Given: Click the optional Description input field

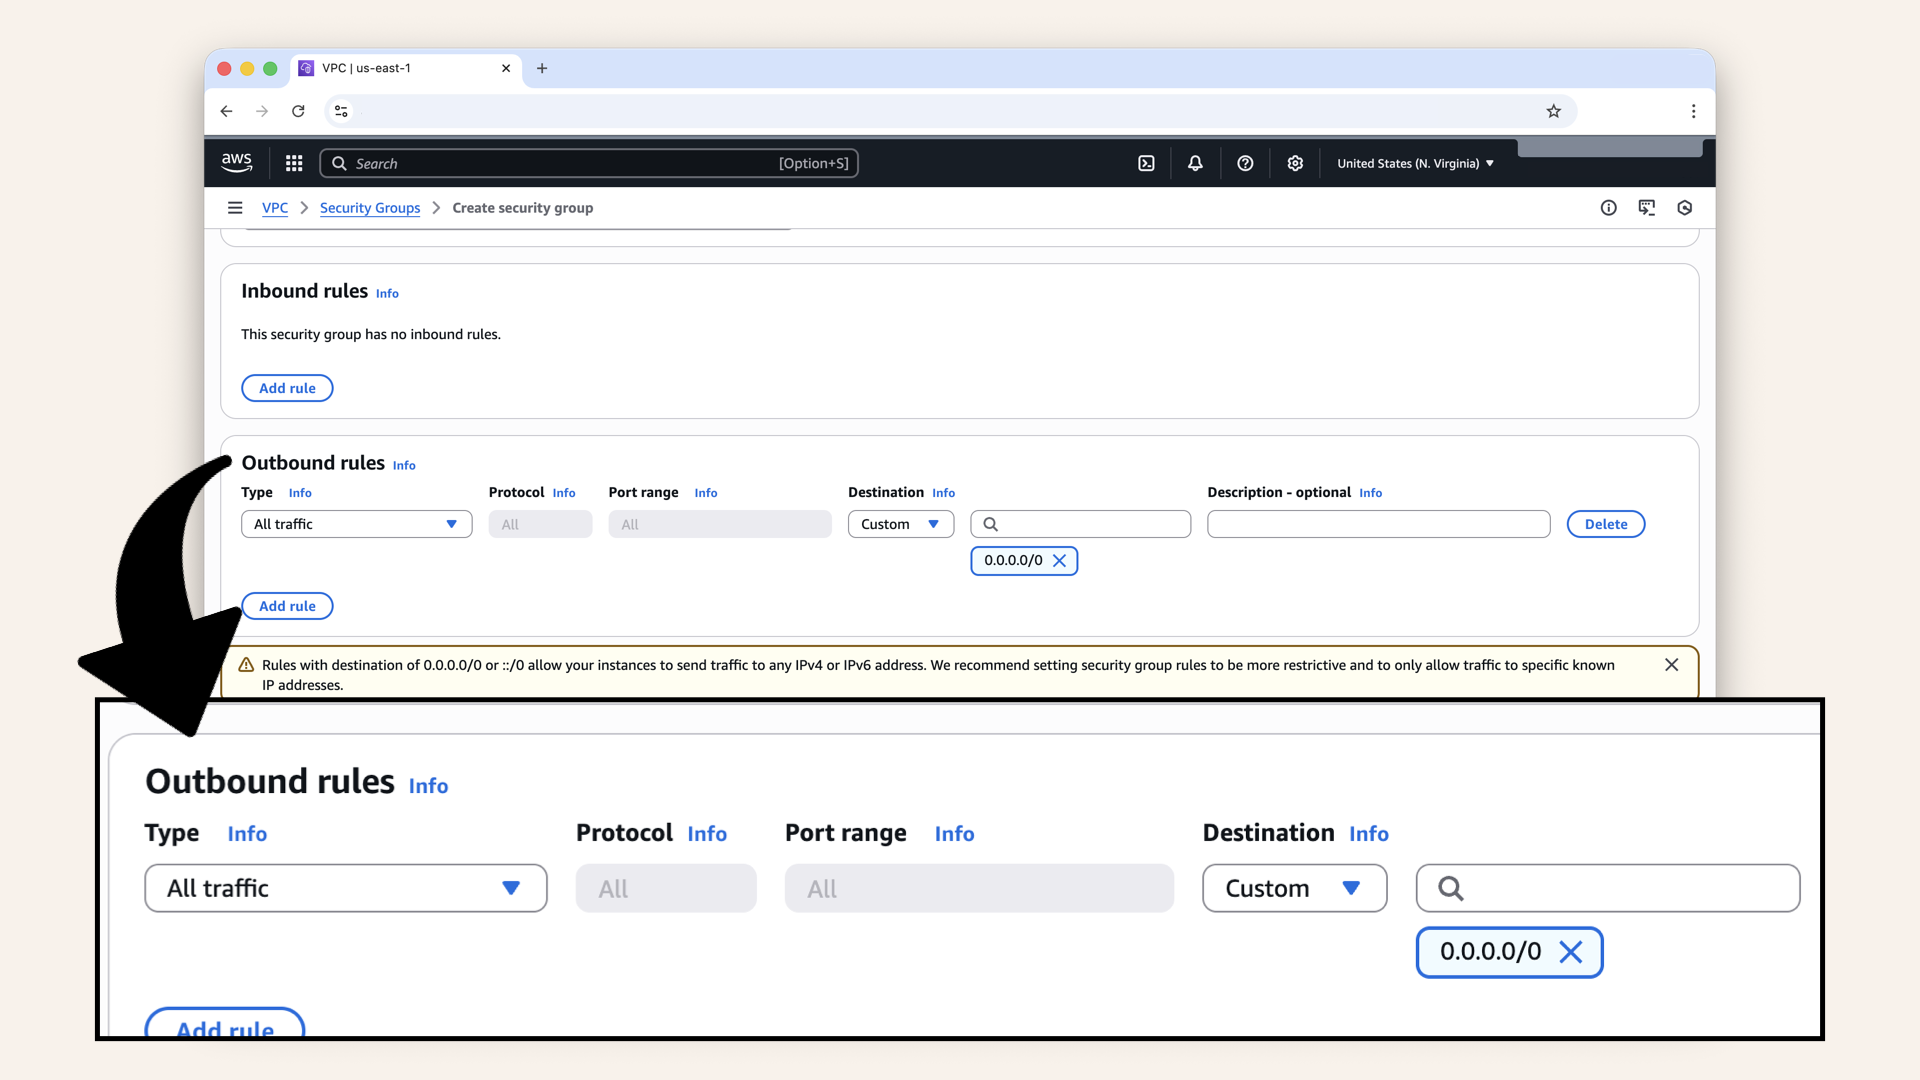Looking at the screenshot, I should tap(1378, 523).
